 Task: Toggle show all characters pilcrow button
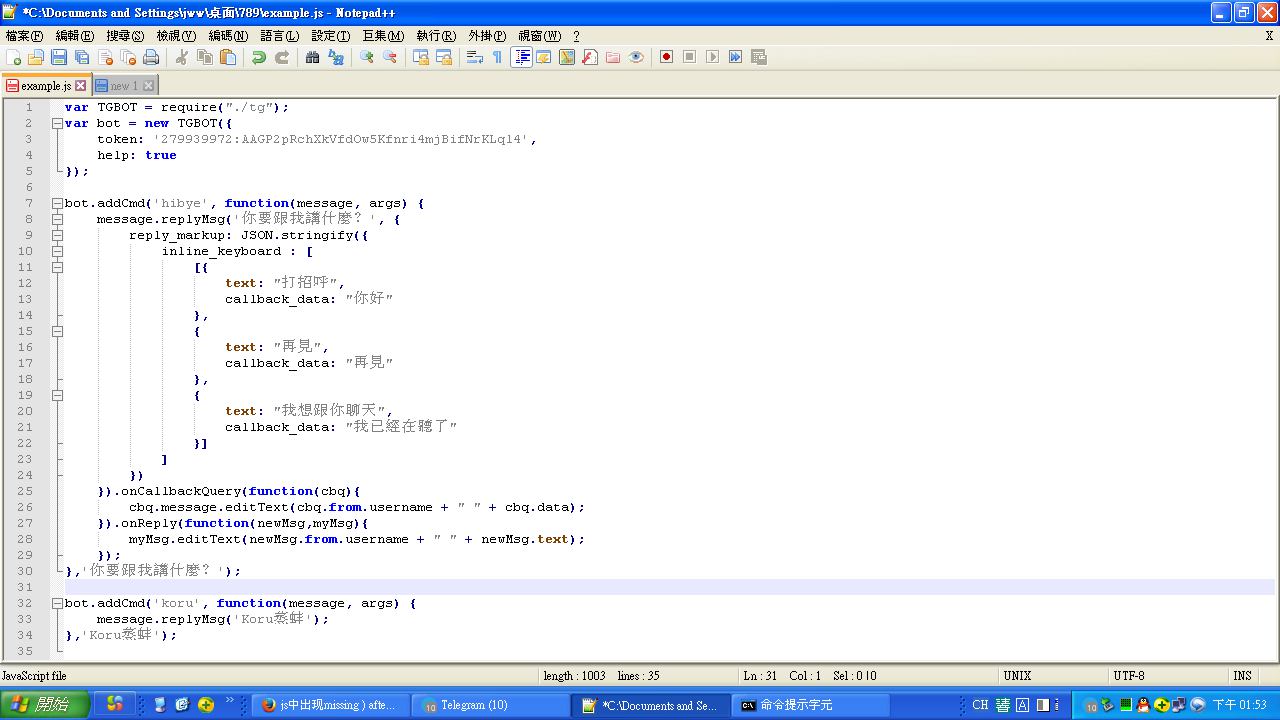click(x=497, y=57)
